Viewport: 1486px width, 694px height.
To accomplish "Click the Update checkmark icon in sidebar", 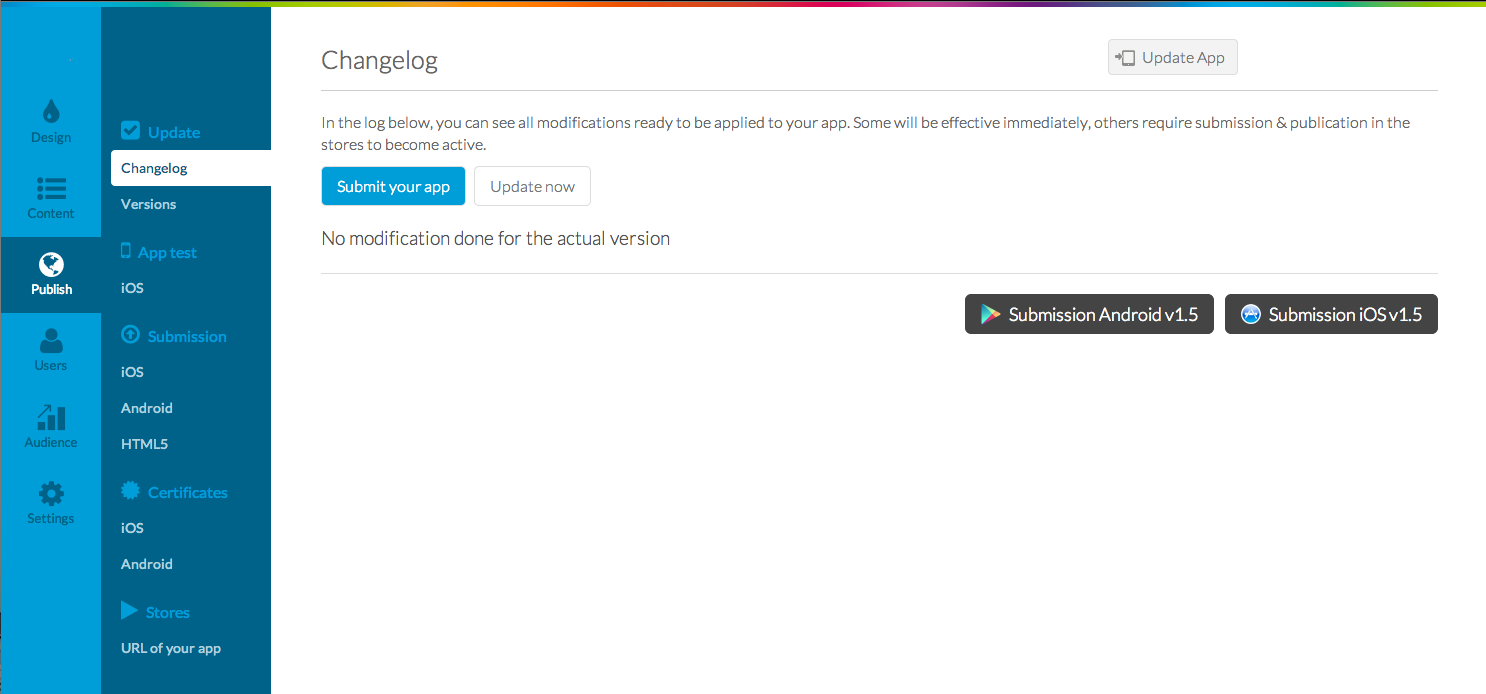I will pyautogui.click(x=131, y=131).
